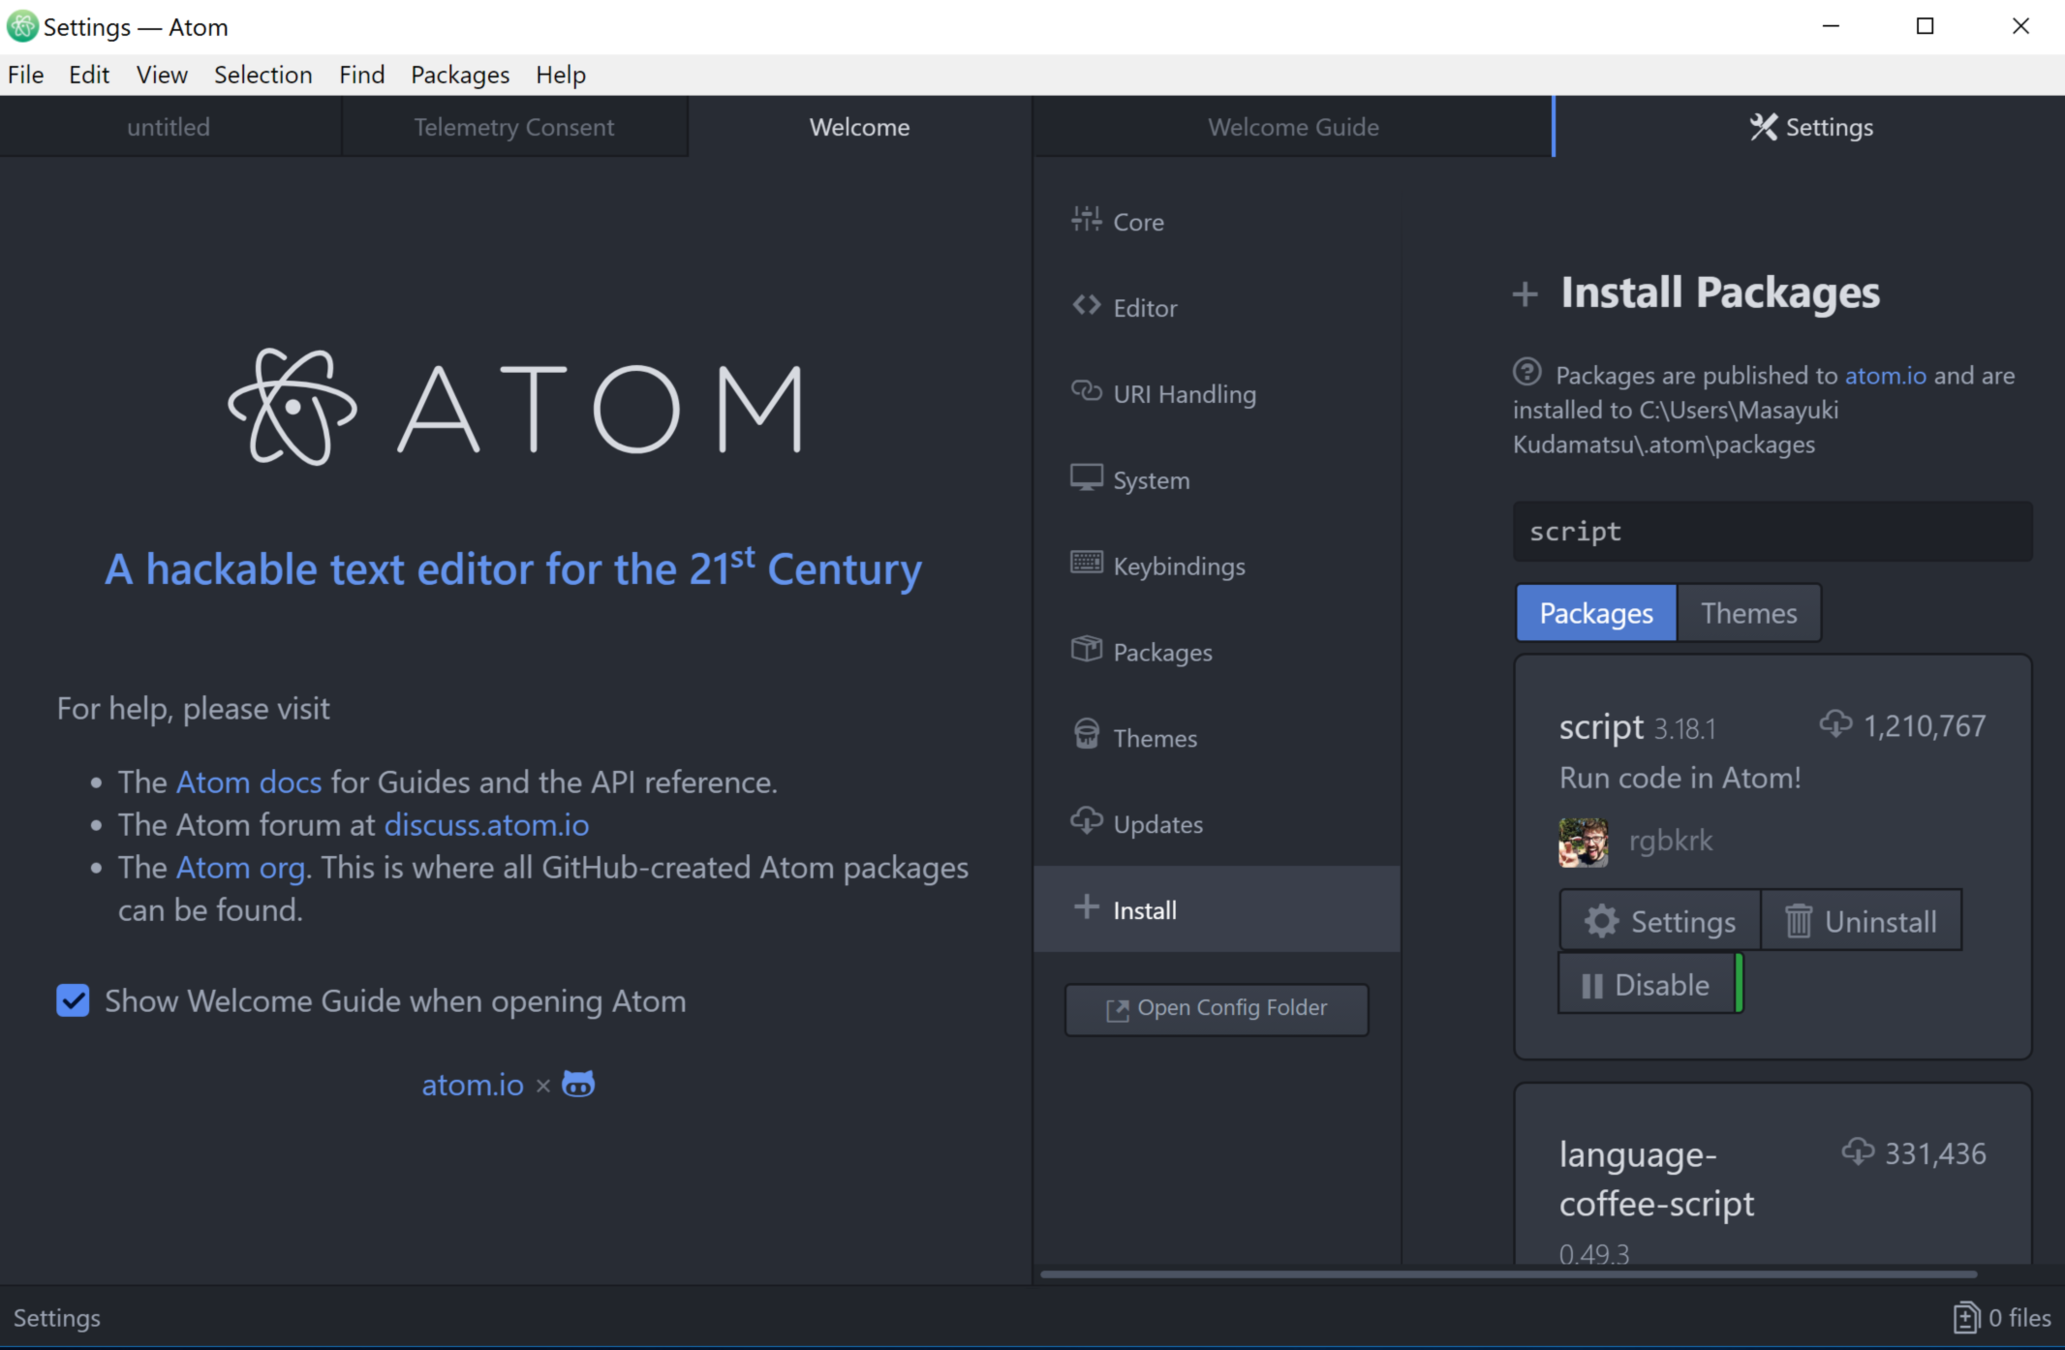Click the GitHub octocat icon on Welcome

coord(578,1084)
